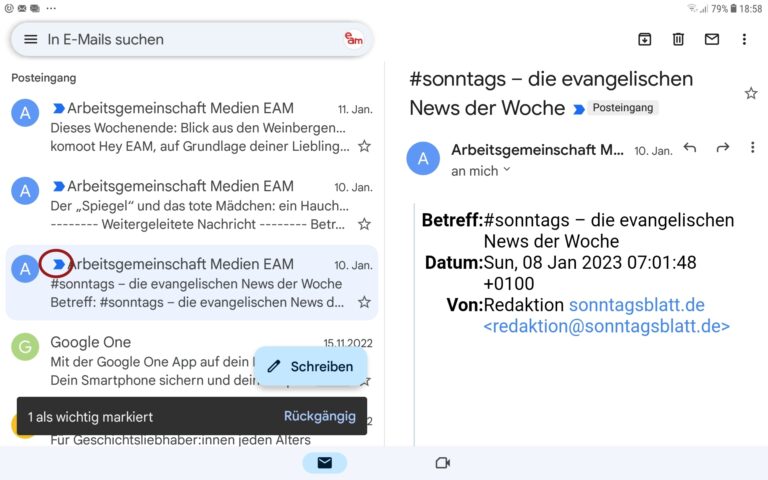Click Schreiben compose button
The image size is (768, 480).
point(310,366)
